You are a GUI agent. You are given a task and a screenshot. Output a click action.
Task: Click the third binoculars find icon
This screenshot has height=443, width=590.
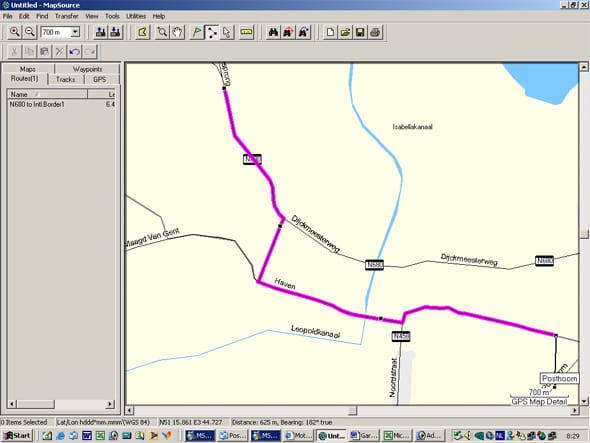pos(304,32)
